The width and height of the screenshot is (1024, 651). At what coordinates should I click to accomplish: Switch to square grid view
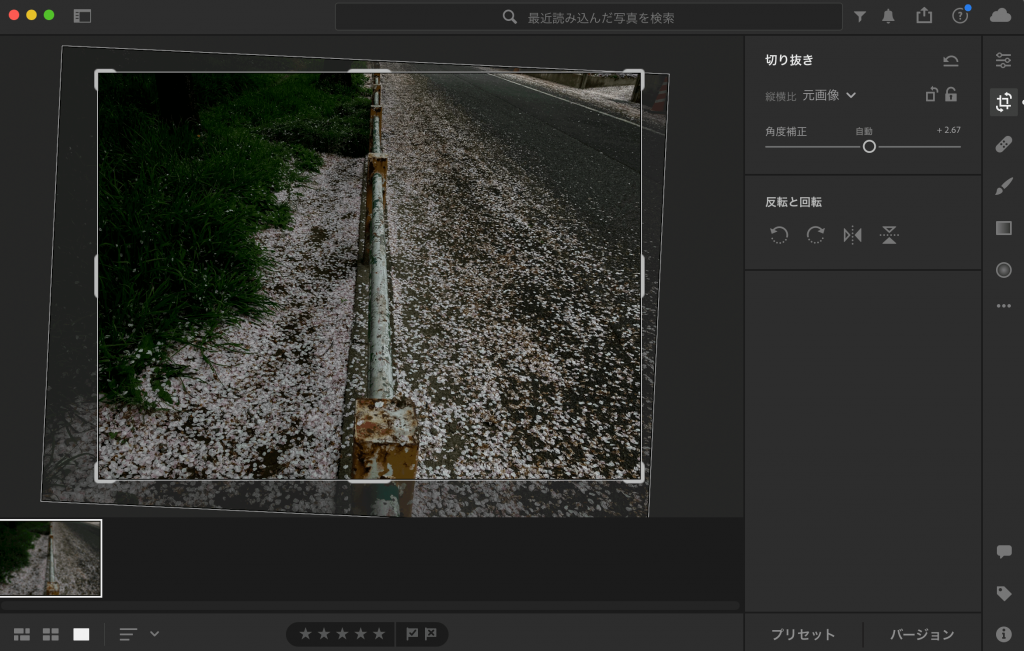point(51,634)
